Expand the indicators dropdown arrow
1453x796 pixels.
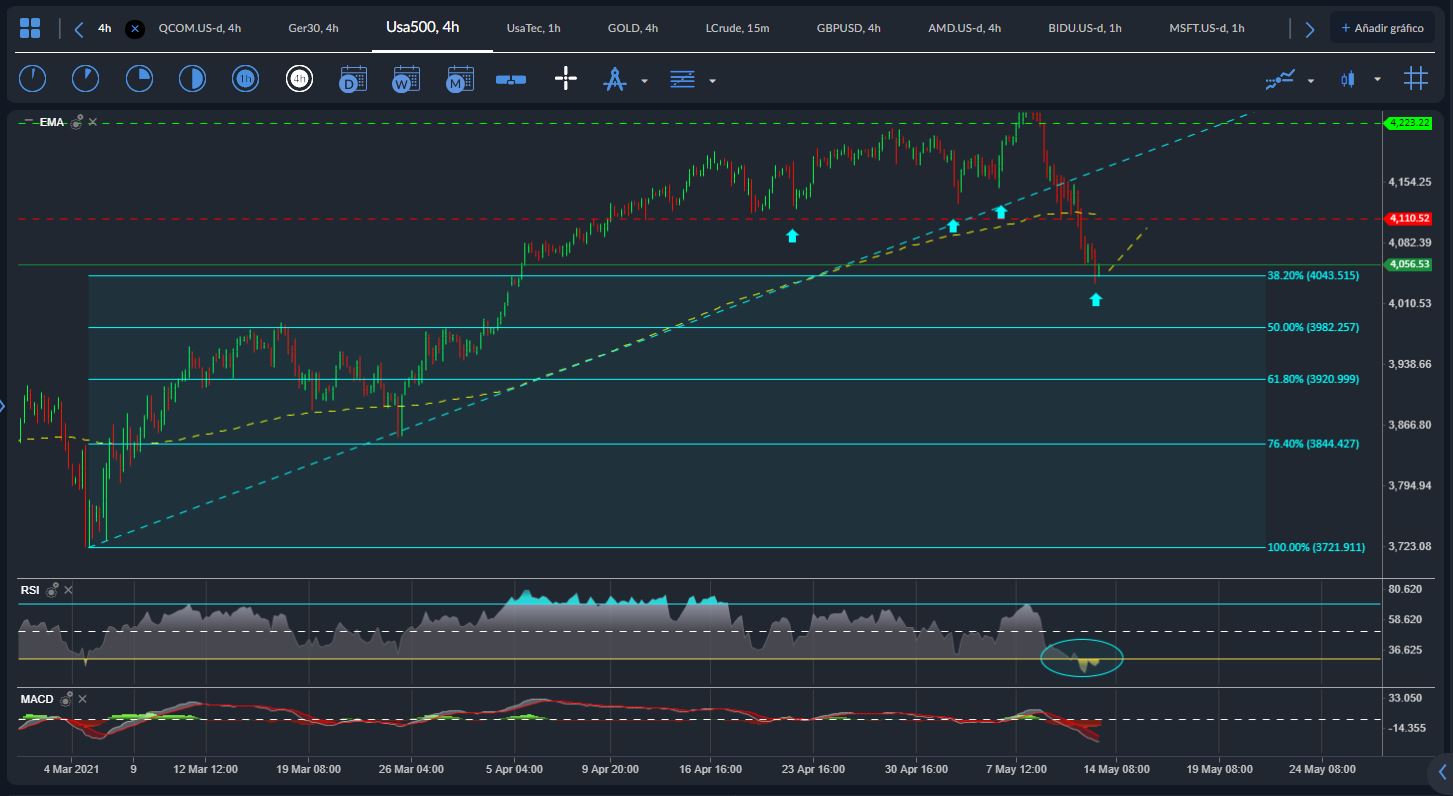coord(1310,80)
